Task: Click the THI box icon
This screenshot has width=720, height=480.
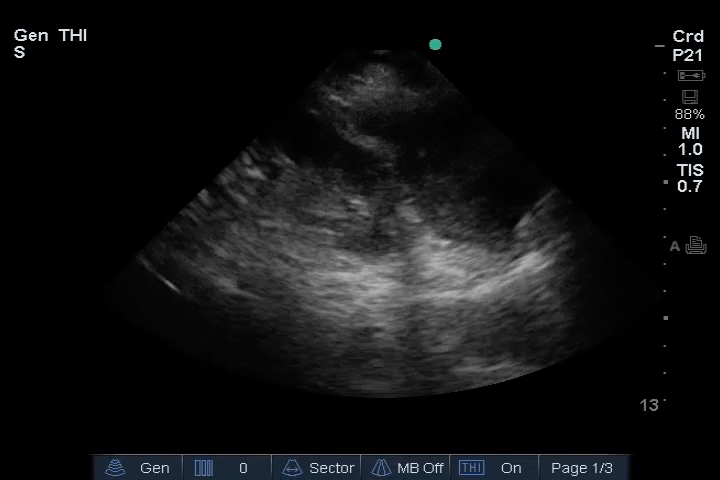Action: click(x=471, y=468)
